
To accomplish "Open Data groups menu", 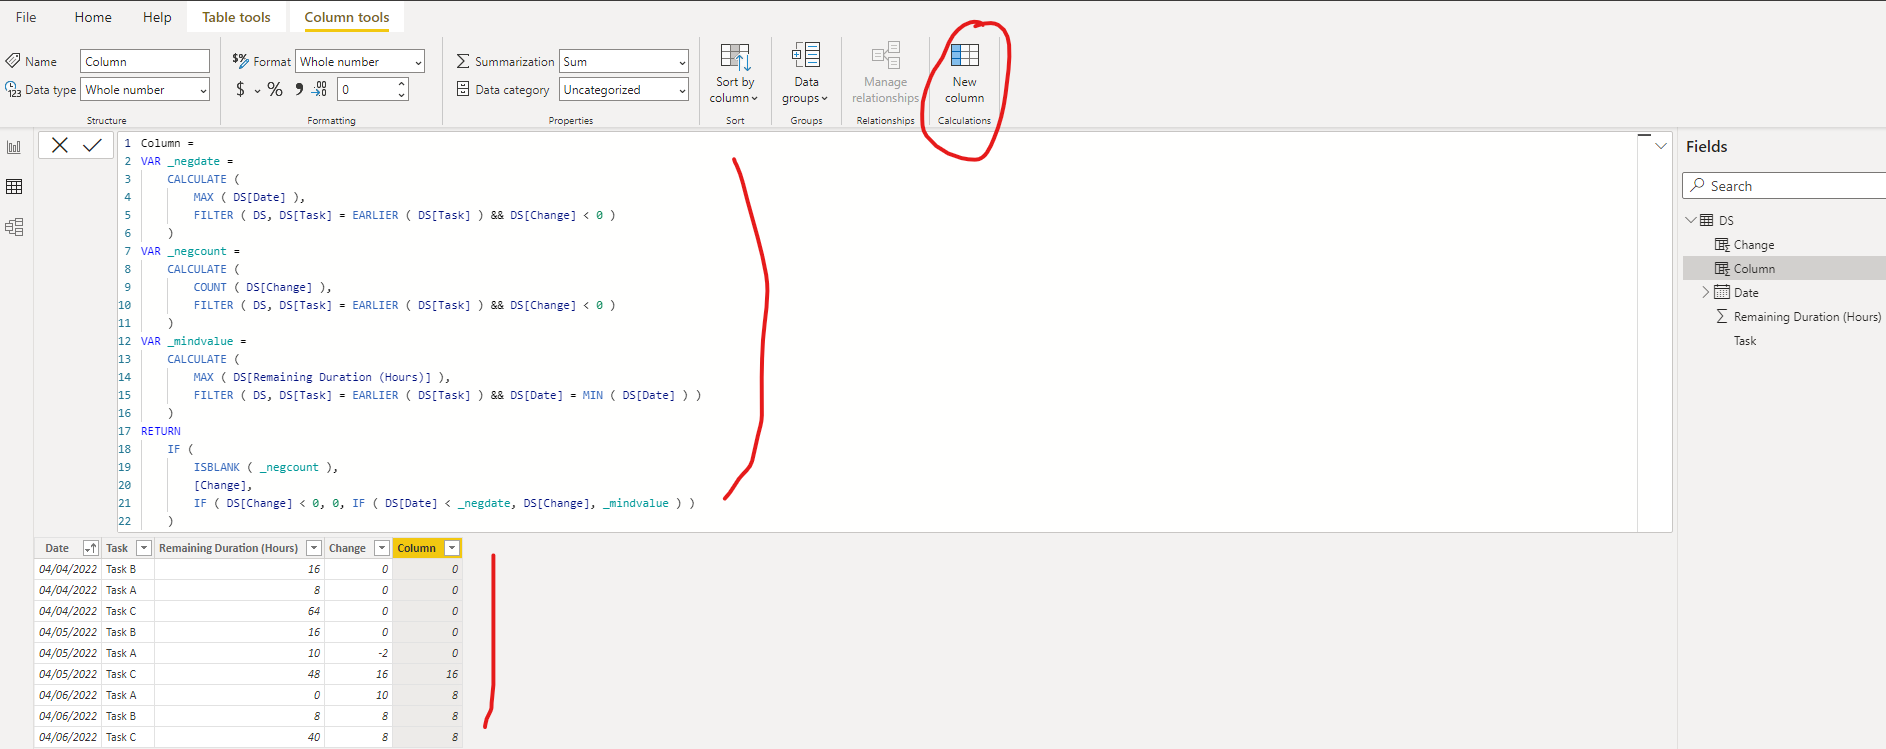I will [x=806, y=73].
